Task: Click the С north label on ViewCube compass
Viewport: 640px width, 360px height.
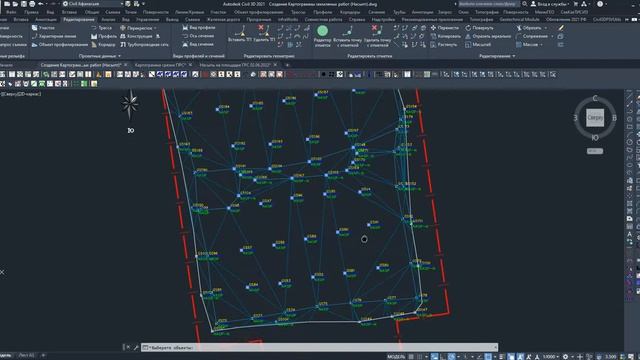Action: pos(595,98)
